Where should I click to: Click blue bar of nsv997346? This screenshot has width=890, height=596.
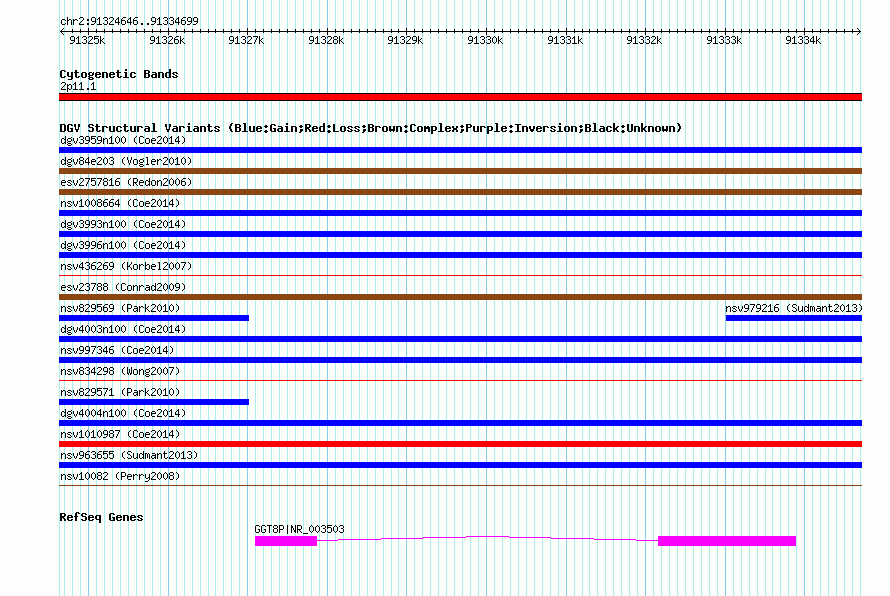pos(460,360)
